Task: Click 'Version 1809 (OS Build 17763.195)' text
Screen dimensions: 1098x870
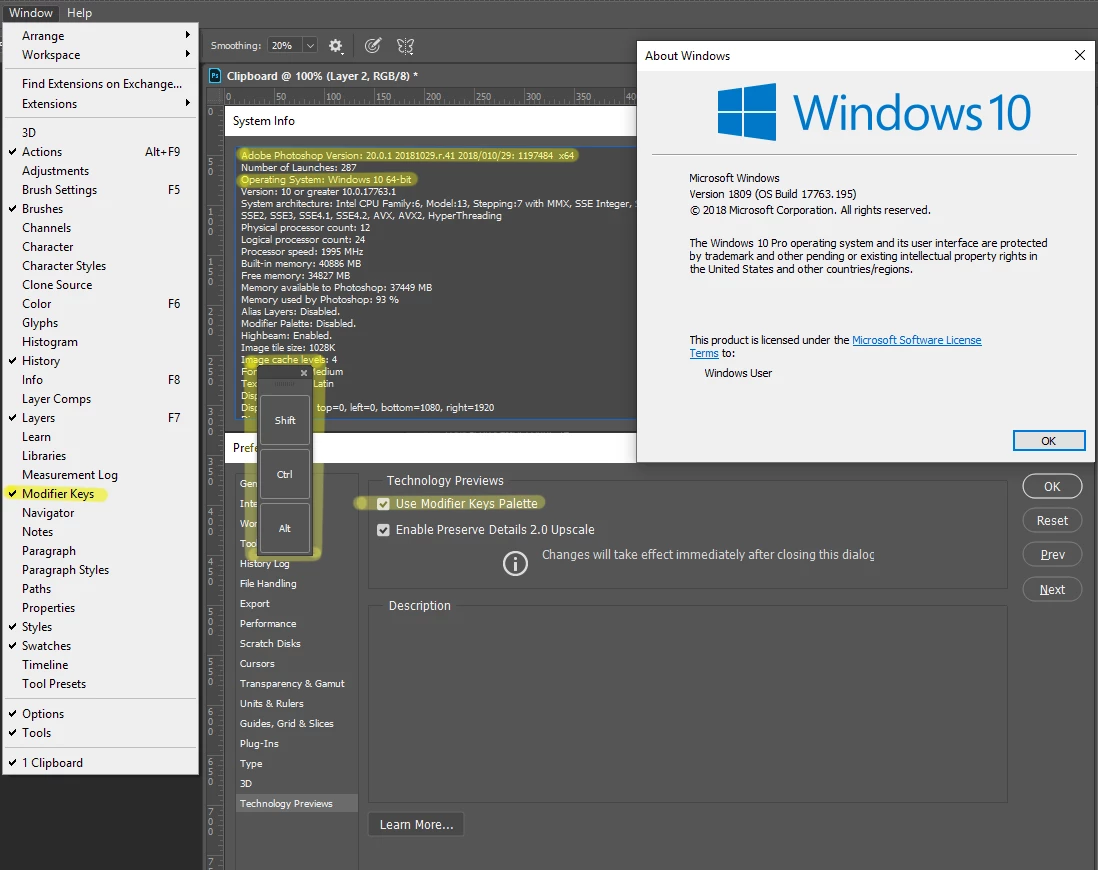Action: pos(772,194)
